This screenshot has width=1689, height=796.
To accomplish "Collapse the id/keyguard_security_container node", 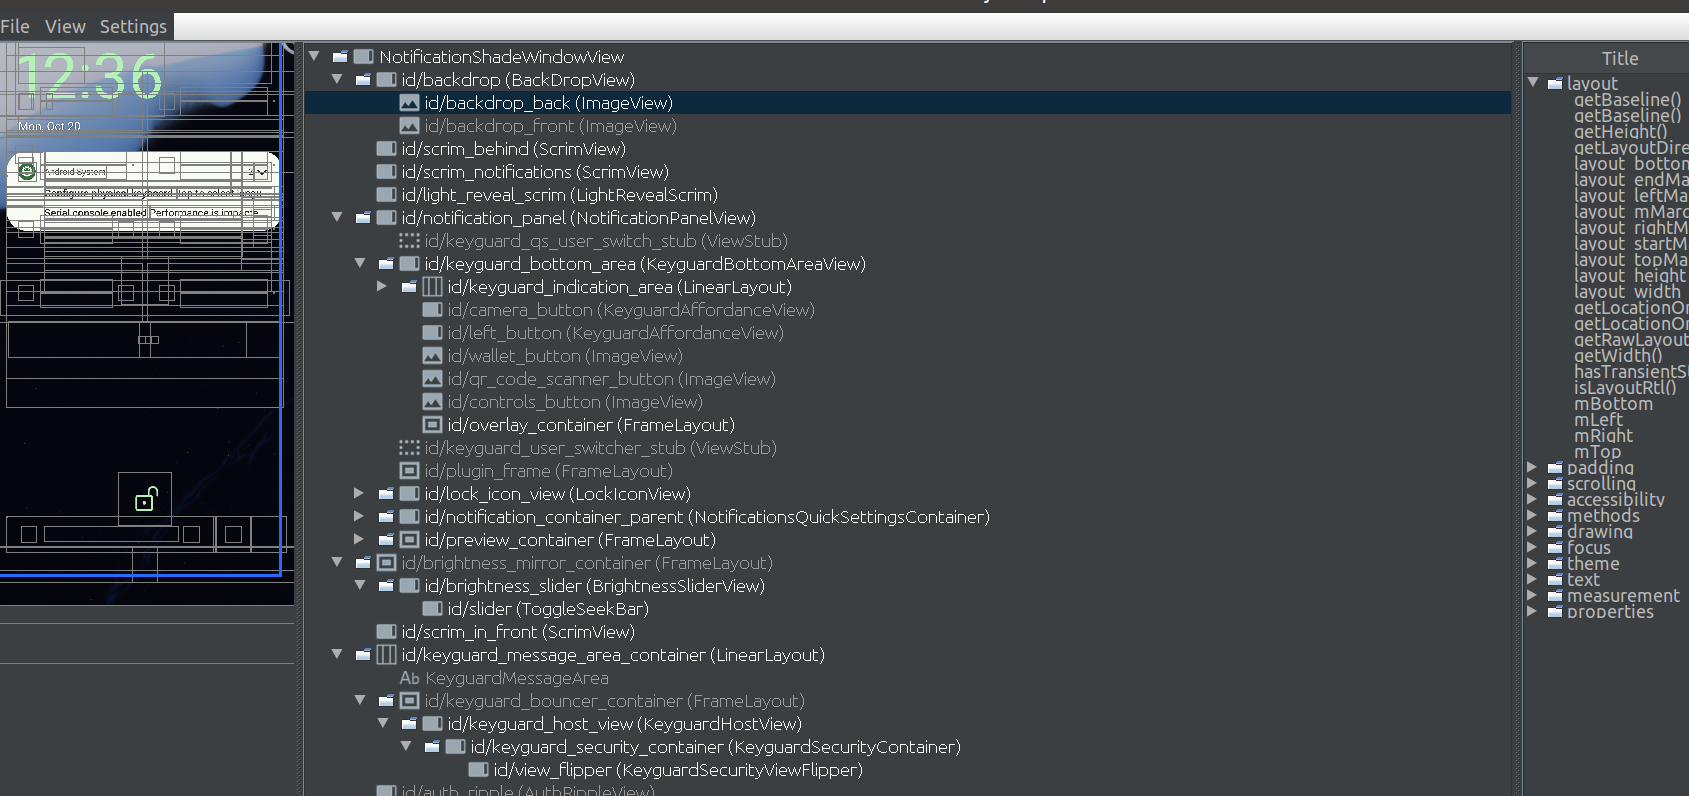I will [x=406, y=746].
